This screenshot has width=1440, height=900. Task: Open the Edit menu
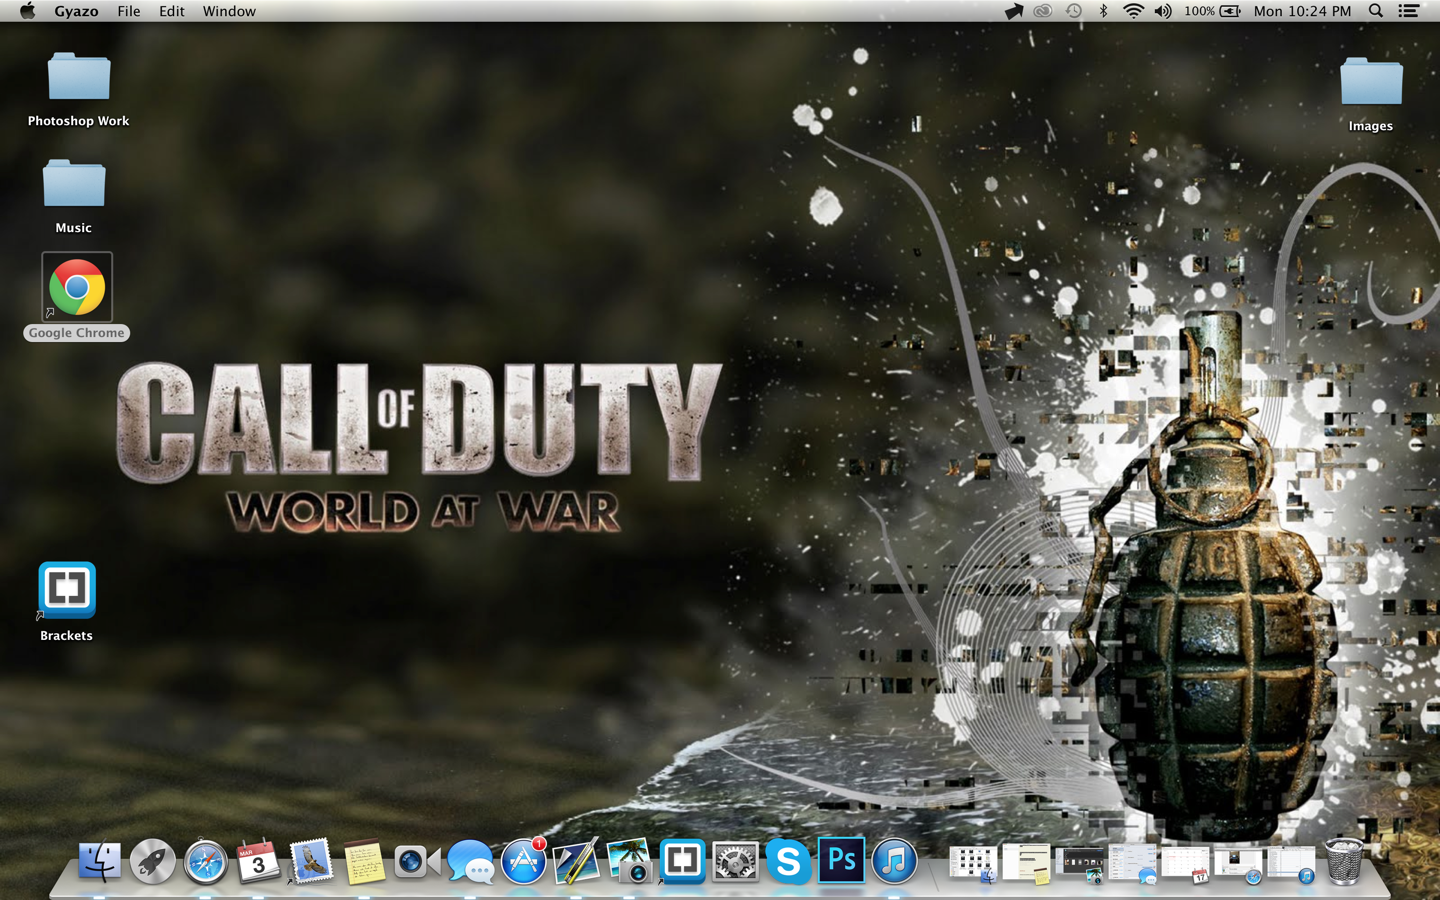171,11
